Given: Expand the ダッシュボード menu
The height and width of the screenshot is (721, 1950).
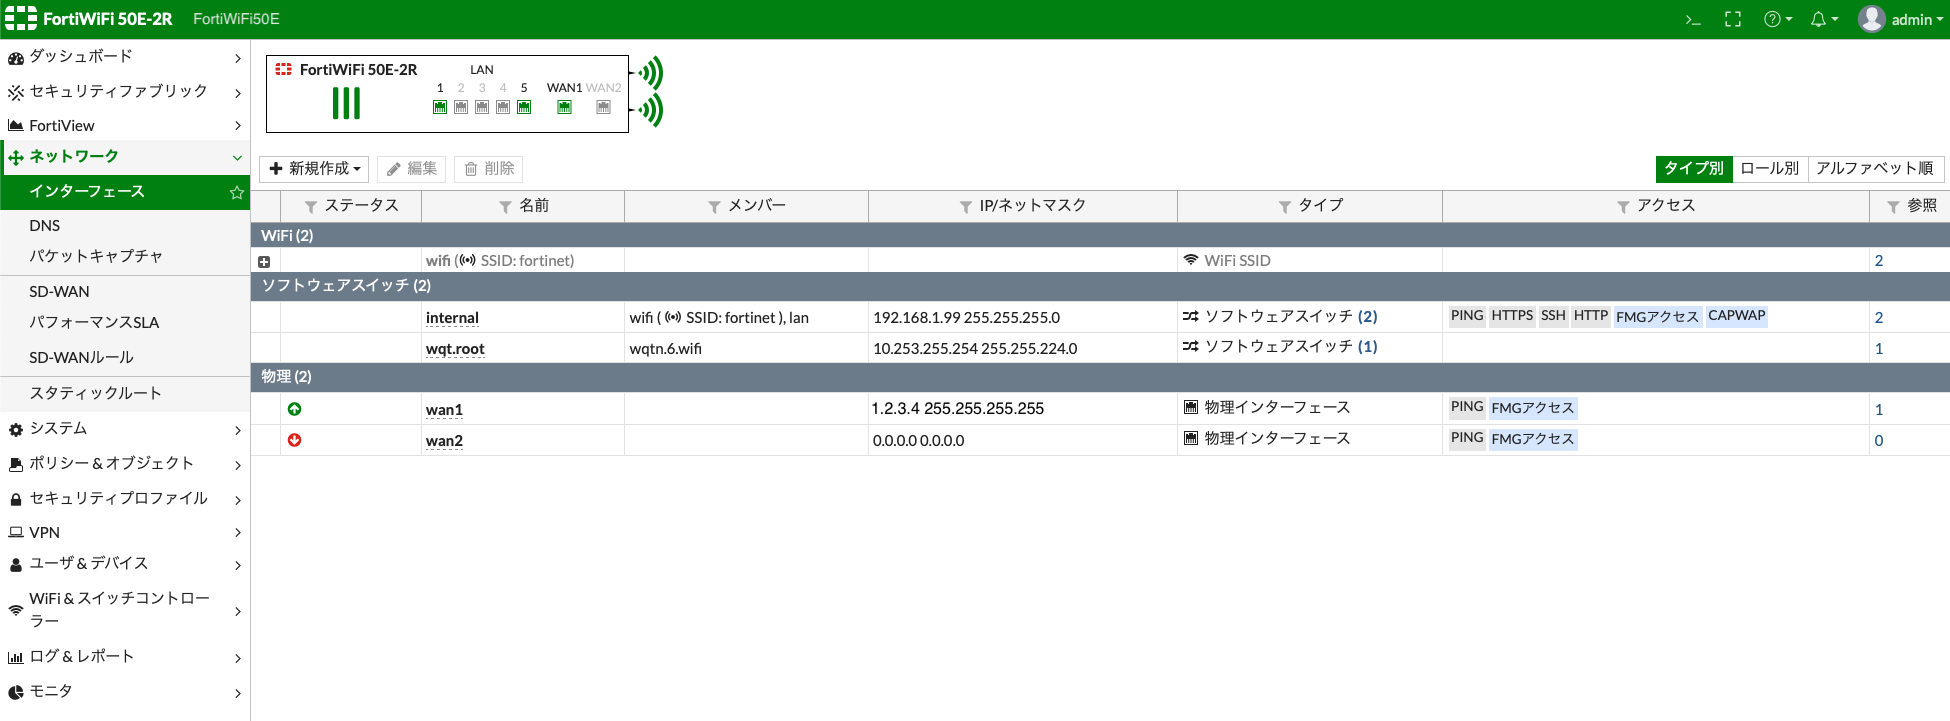Looking at the screenshot, I should click(125, 57).
